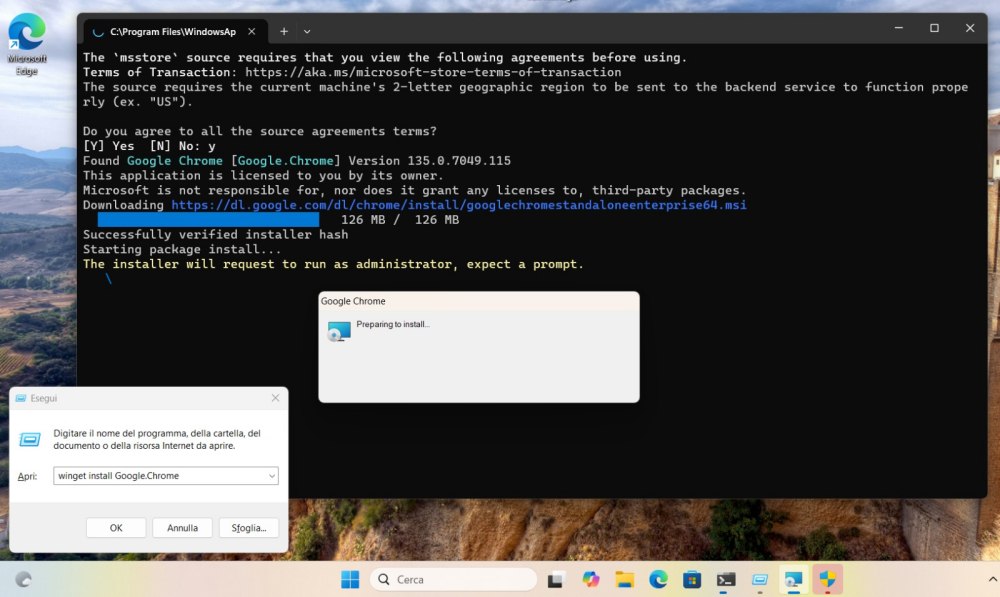Close the Esegui dialog
This screenshot has width=1000, height=597.
(275, 398)
